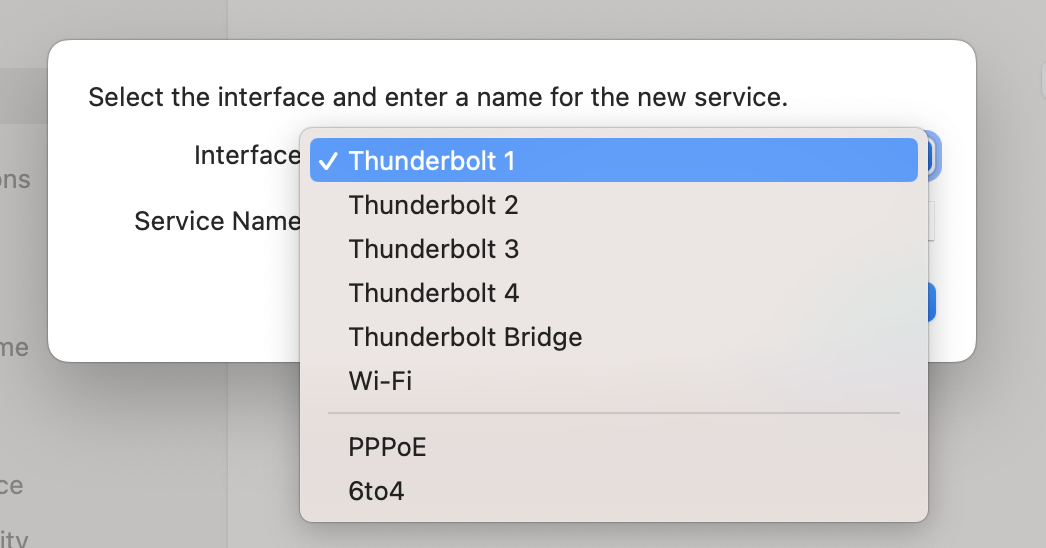1046x548 pixels.
Task: Focus the Service Name text field edge
Action: coord(931,221)
